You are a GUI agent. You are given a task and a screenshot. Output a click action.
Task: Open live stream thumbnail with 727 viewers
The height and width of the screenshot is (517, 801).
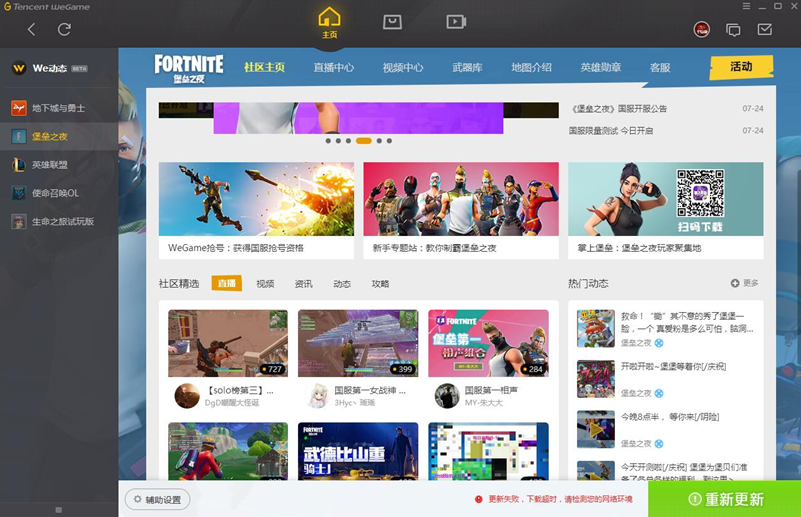point(228,343)
